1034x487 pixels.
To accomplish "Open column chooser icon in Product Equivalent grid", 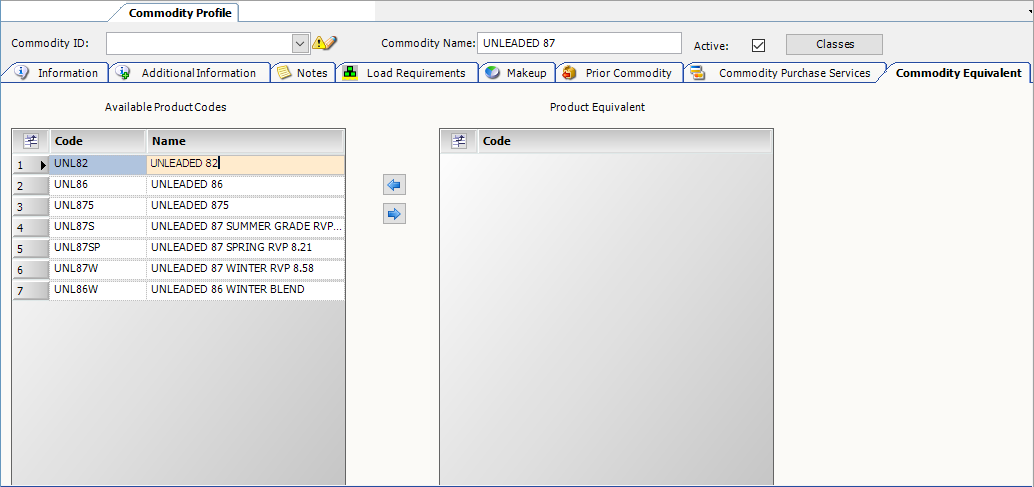I will [x=458, y=141].
